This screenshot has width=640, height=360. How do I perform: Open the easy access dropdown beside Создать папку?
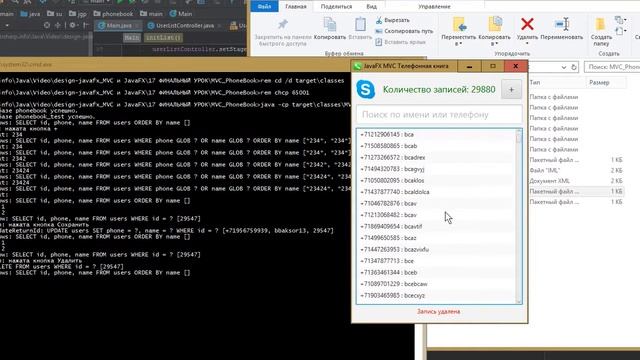(x=620, y=31)
